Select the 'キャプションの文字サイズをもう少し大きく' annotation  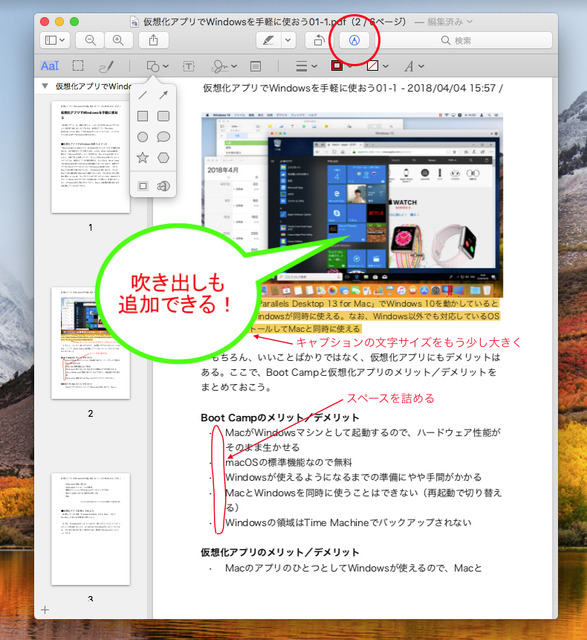pos(409,342)
